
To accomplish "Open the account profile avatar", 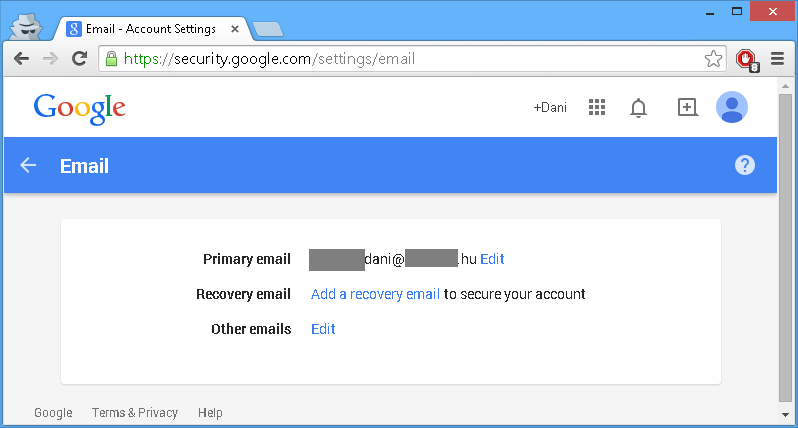I will coord(732,107).
